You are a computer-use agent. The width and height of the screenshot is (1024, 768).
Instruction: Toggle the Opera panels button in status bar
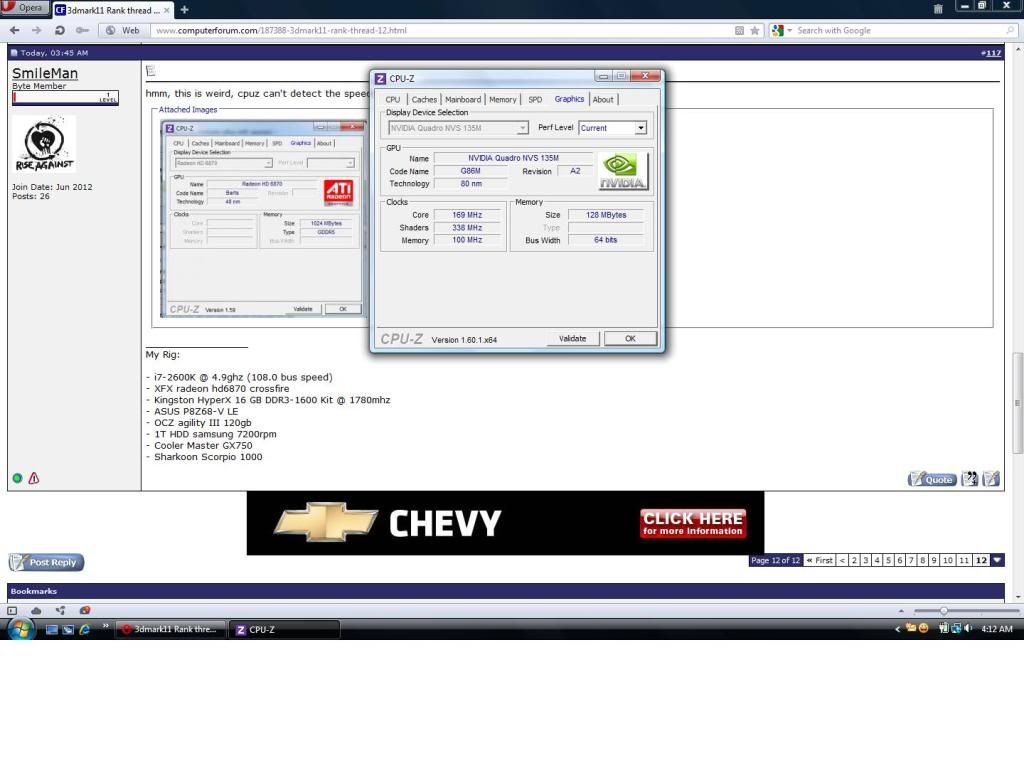click(x=12, y=611)
